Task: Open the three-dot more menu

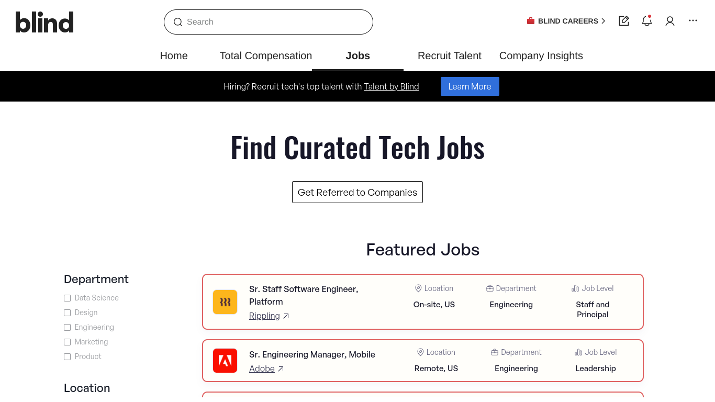Action: click(x=693, y=21)
